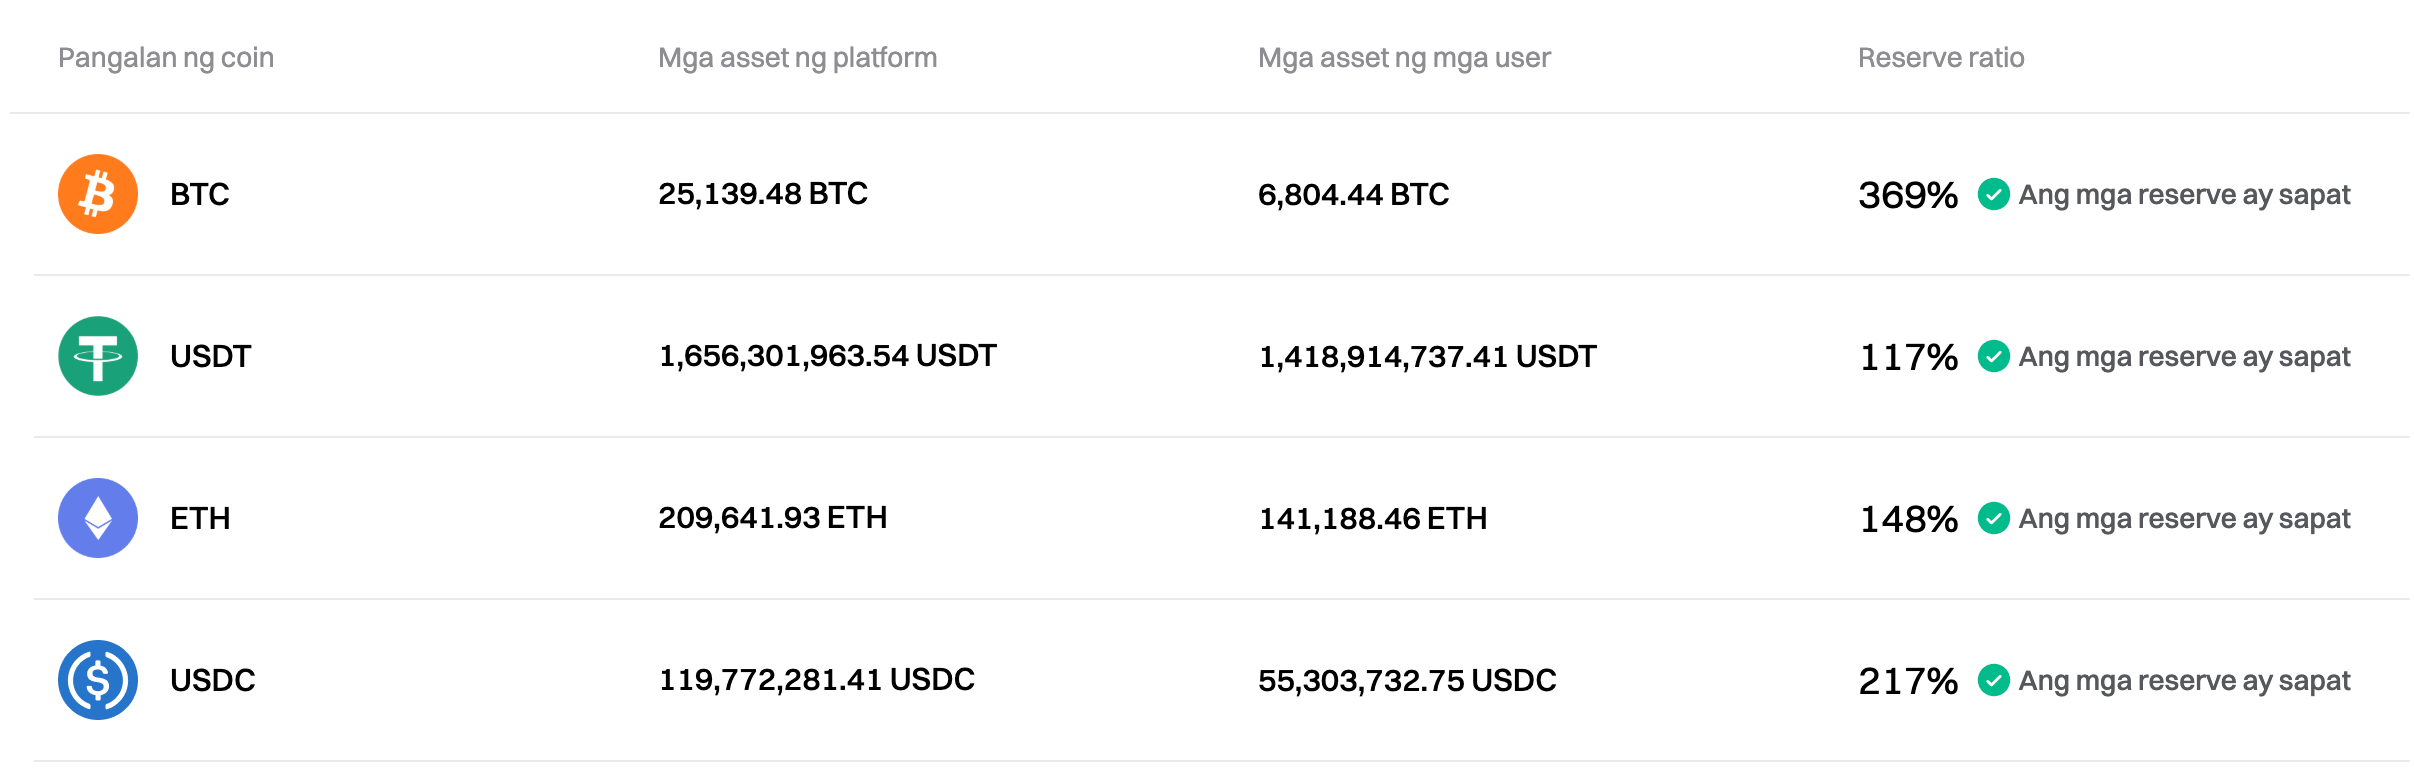
Task: Select the ETH coin name label
Action: coord(200,518)
